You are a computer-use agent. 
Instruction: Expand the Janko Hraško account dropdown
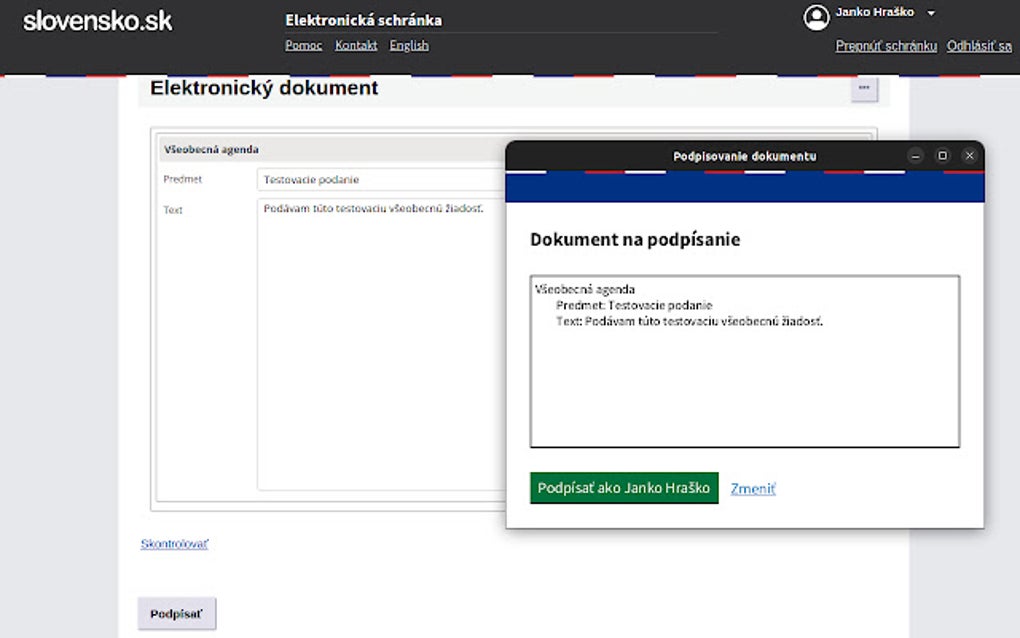[x=930, y=13]
